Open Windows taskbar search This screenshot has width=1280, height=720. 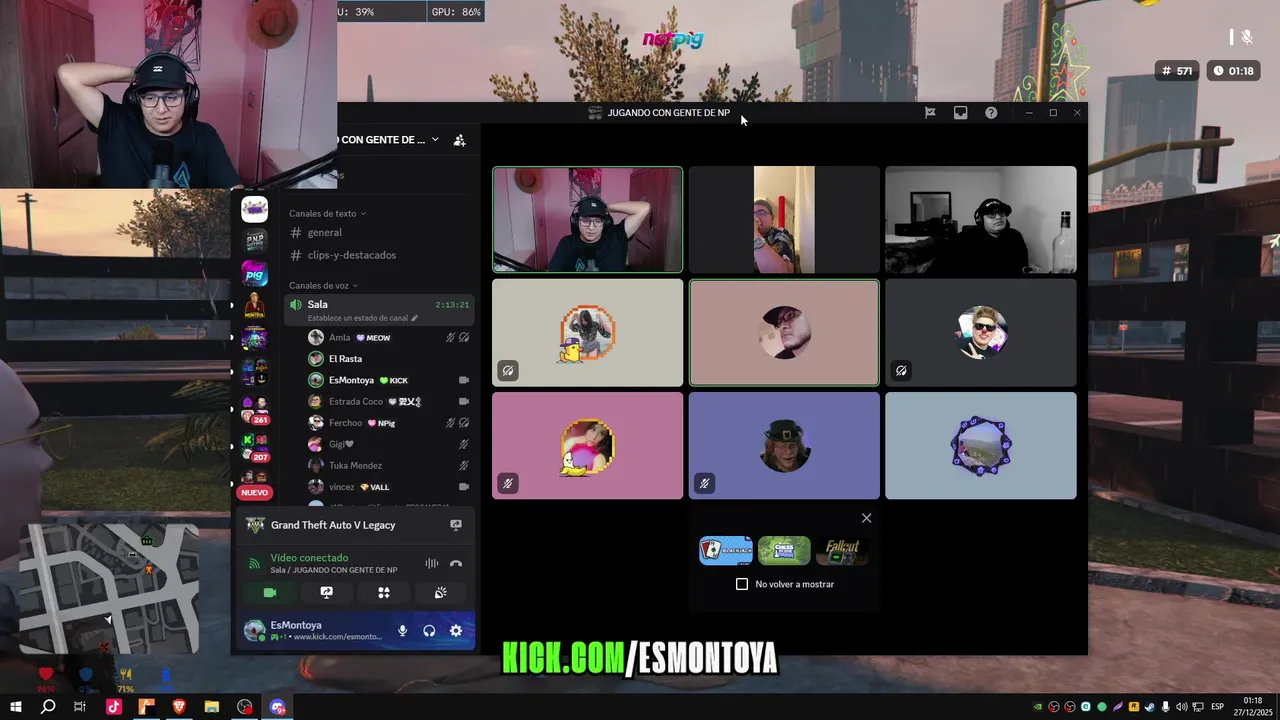coord(48,707)
